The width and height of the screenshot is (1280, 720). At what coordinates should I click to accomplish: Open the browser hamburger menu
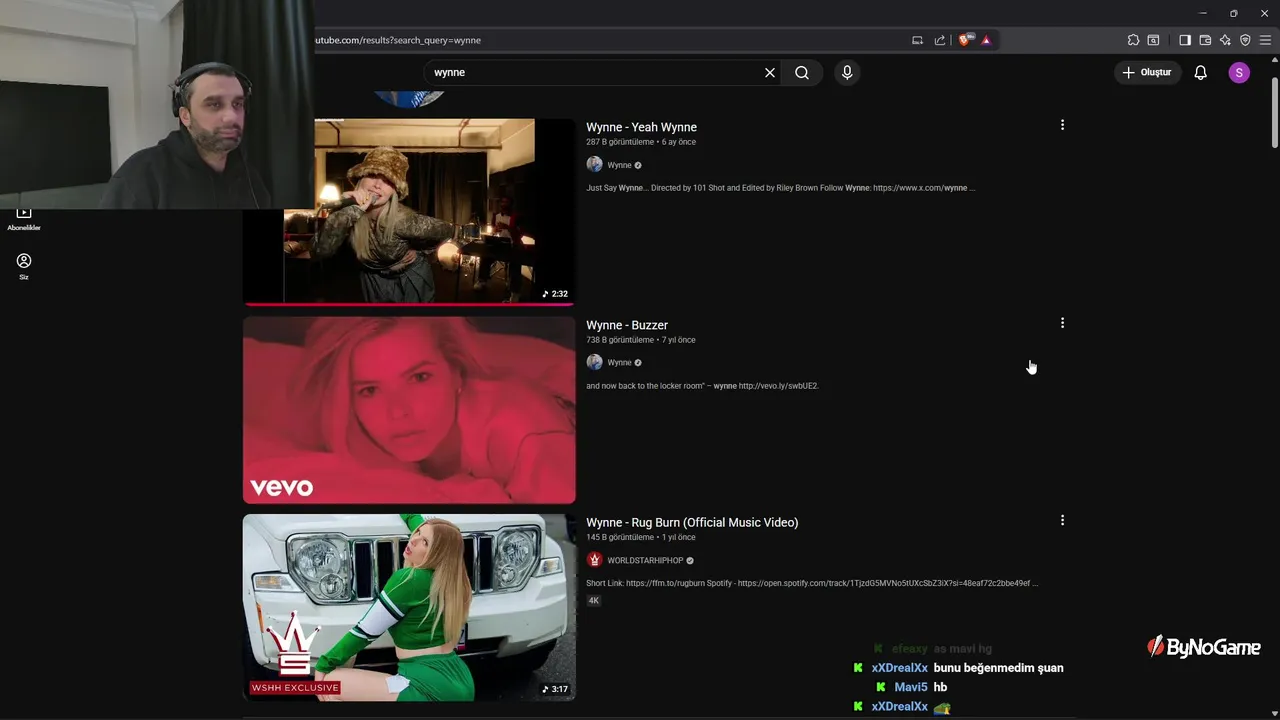[x=1265, y=40]
